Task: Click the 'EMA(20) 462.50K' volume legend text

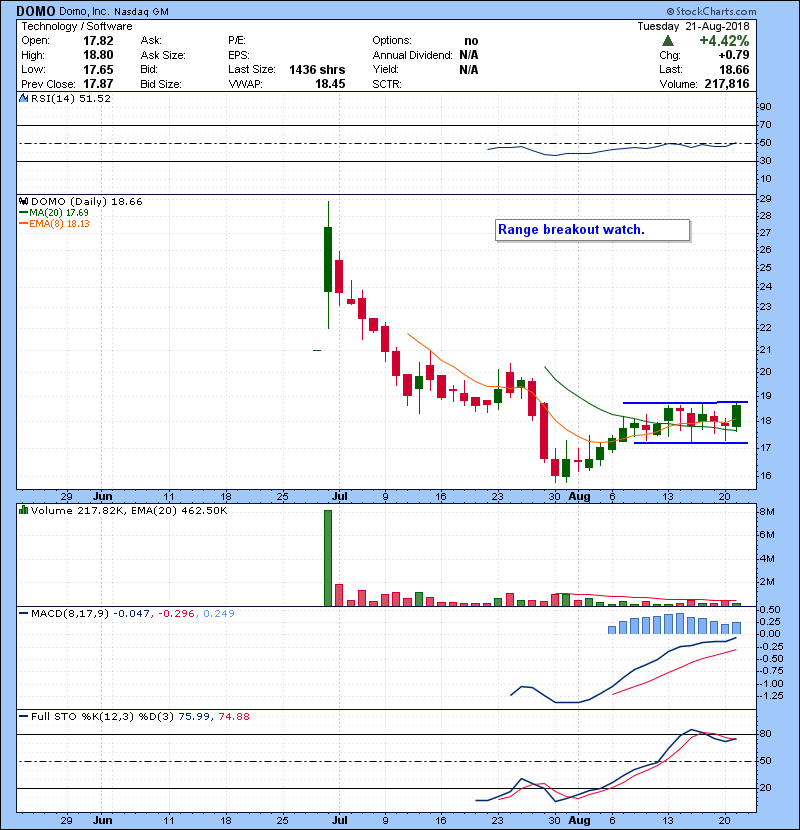Action: [178, 510]
